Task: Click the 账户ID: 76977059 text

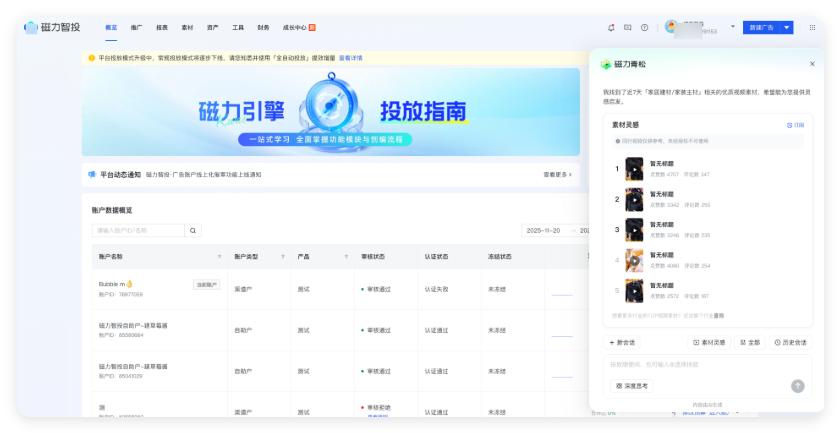Action: (121, 294)
